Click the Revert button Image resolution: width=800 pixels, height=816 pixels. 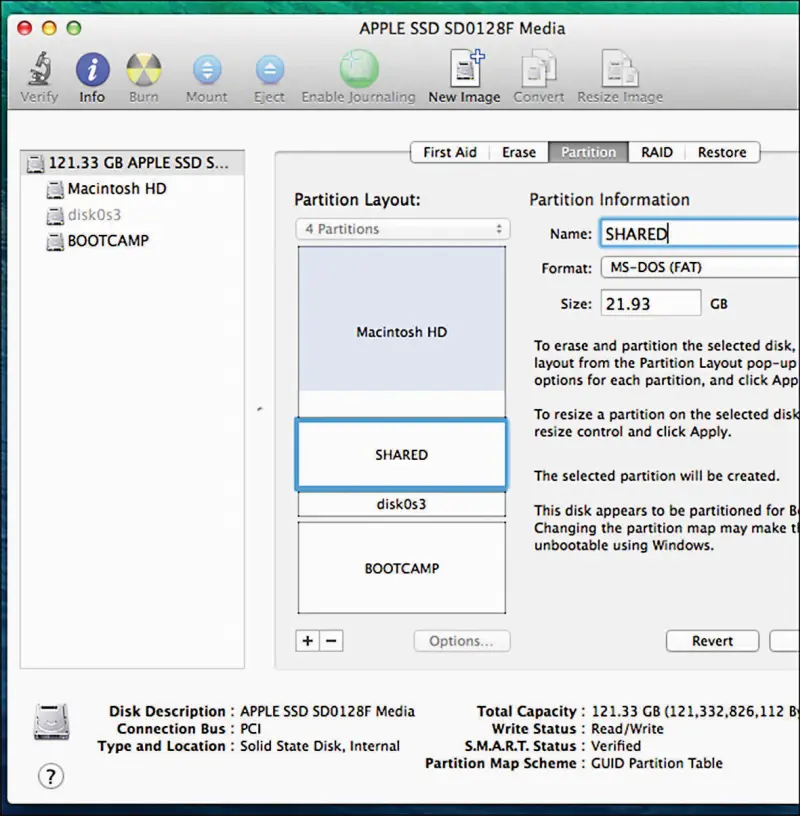coord(712,641)
